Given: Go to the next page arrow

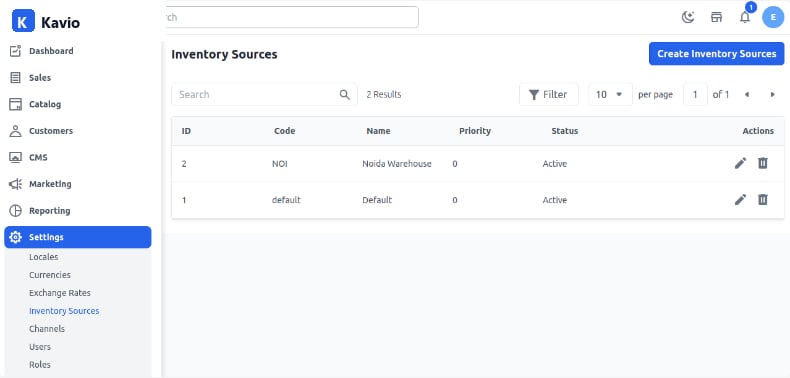Looking at the screenshot, I should (x=772, y=94).
